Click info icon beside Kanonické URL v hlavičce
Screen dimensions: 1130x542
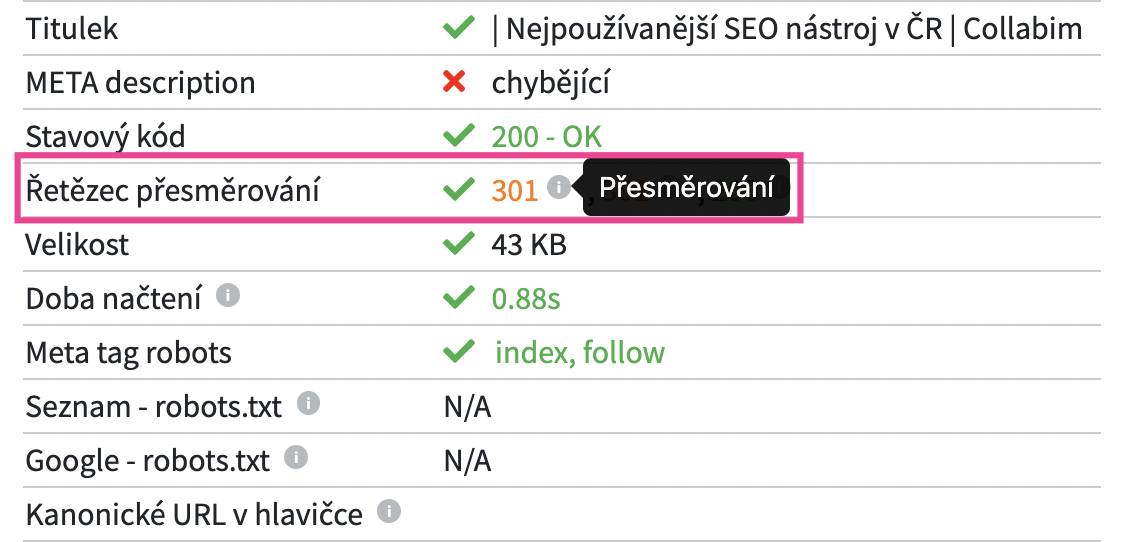point(388,512)
